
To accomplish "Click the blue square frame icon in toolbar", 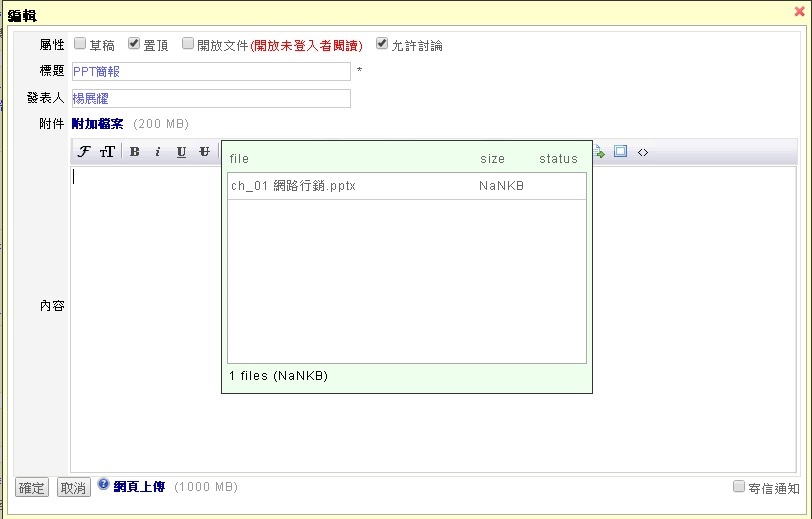I will coord(621,152).
